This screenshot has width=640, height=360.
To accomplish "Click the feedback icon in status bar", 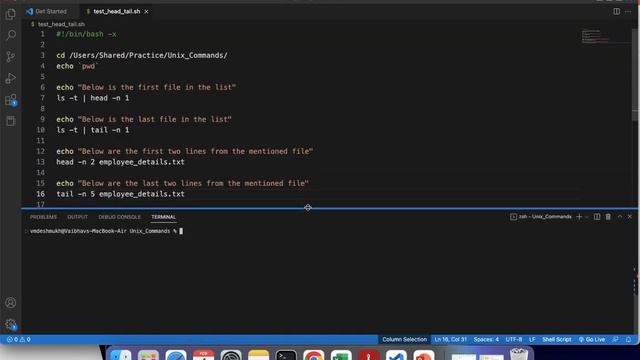I will point(616,340).
